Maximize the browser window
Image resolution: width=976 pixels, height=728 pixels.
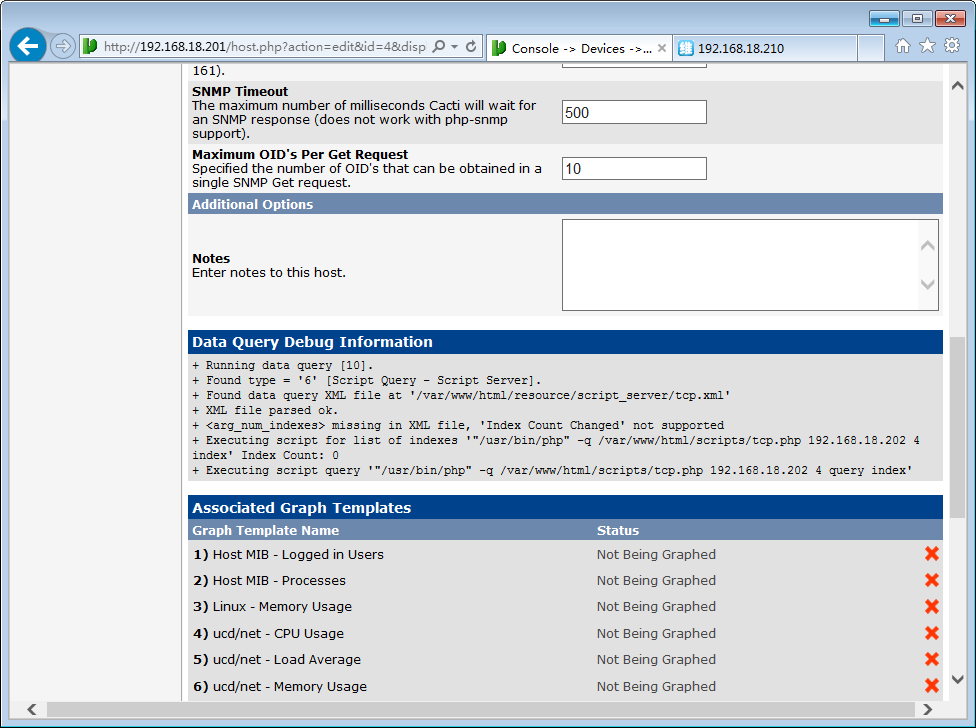[917, 19]
